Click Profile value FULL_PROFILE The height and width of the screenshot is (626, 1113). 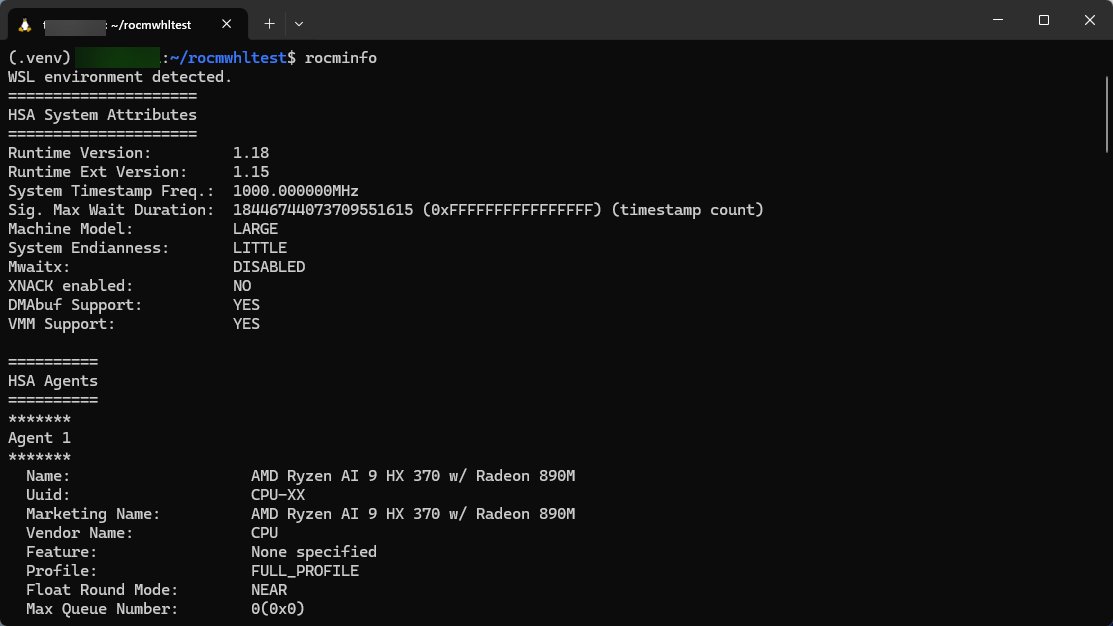point(305,571)
